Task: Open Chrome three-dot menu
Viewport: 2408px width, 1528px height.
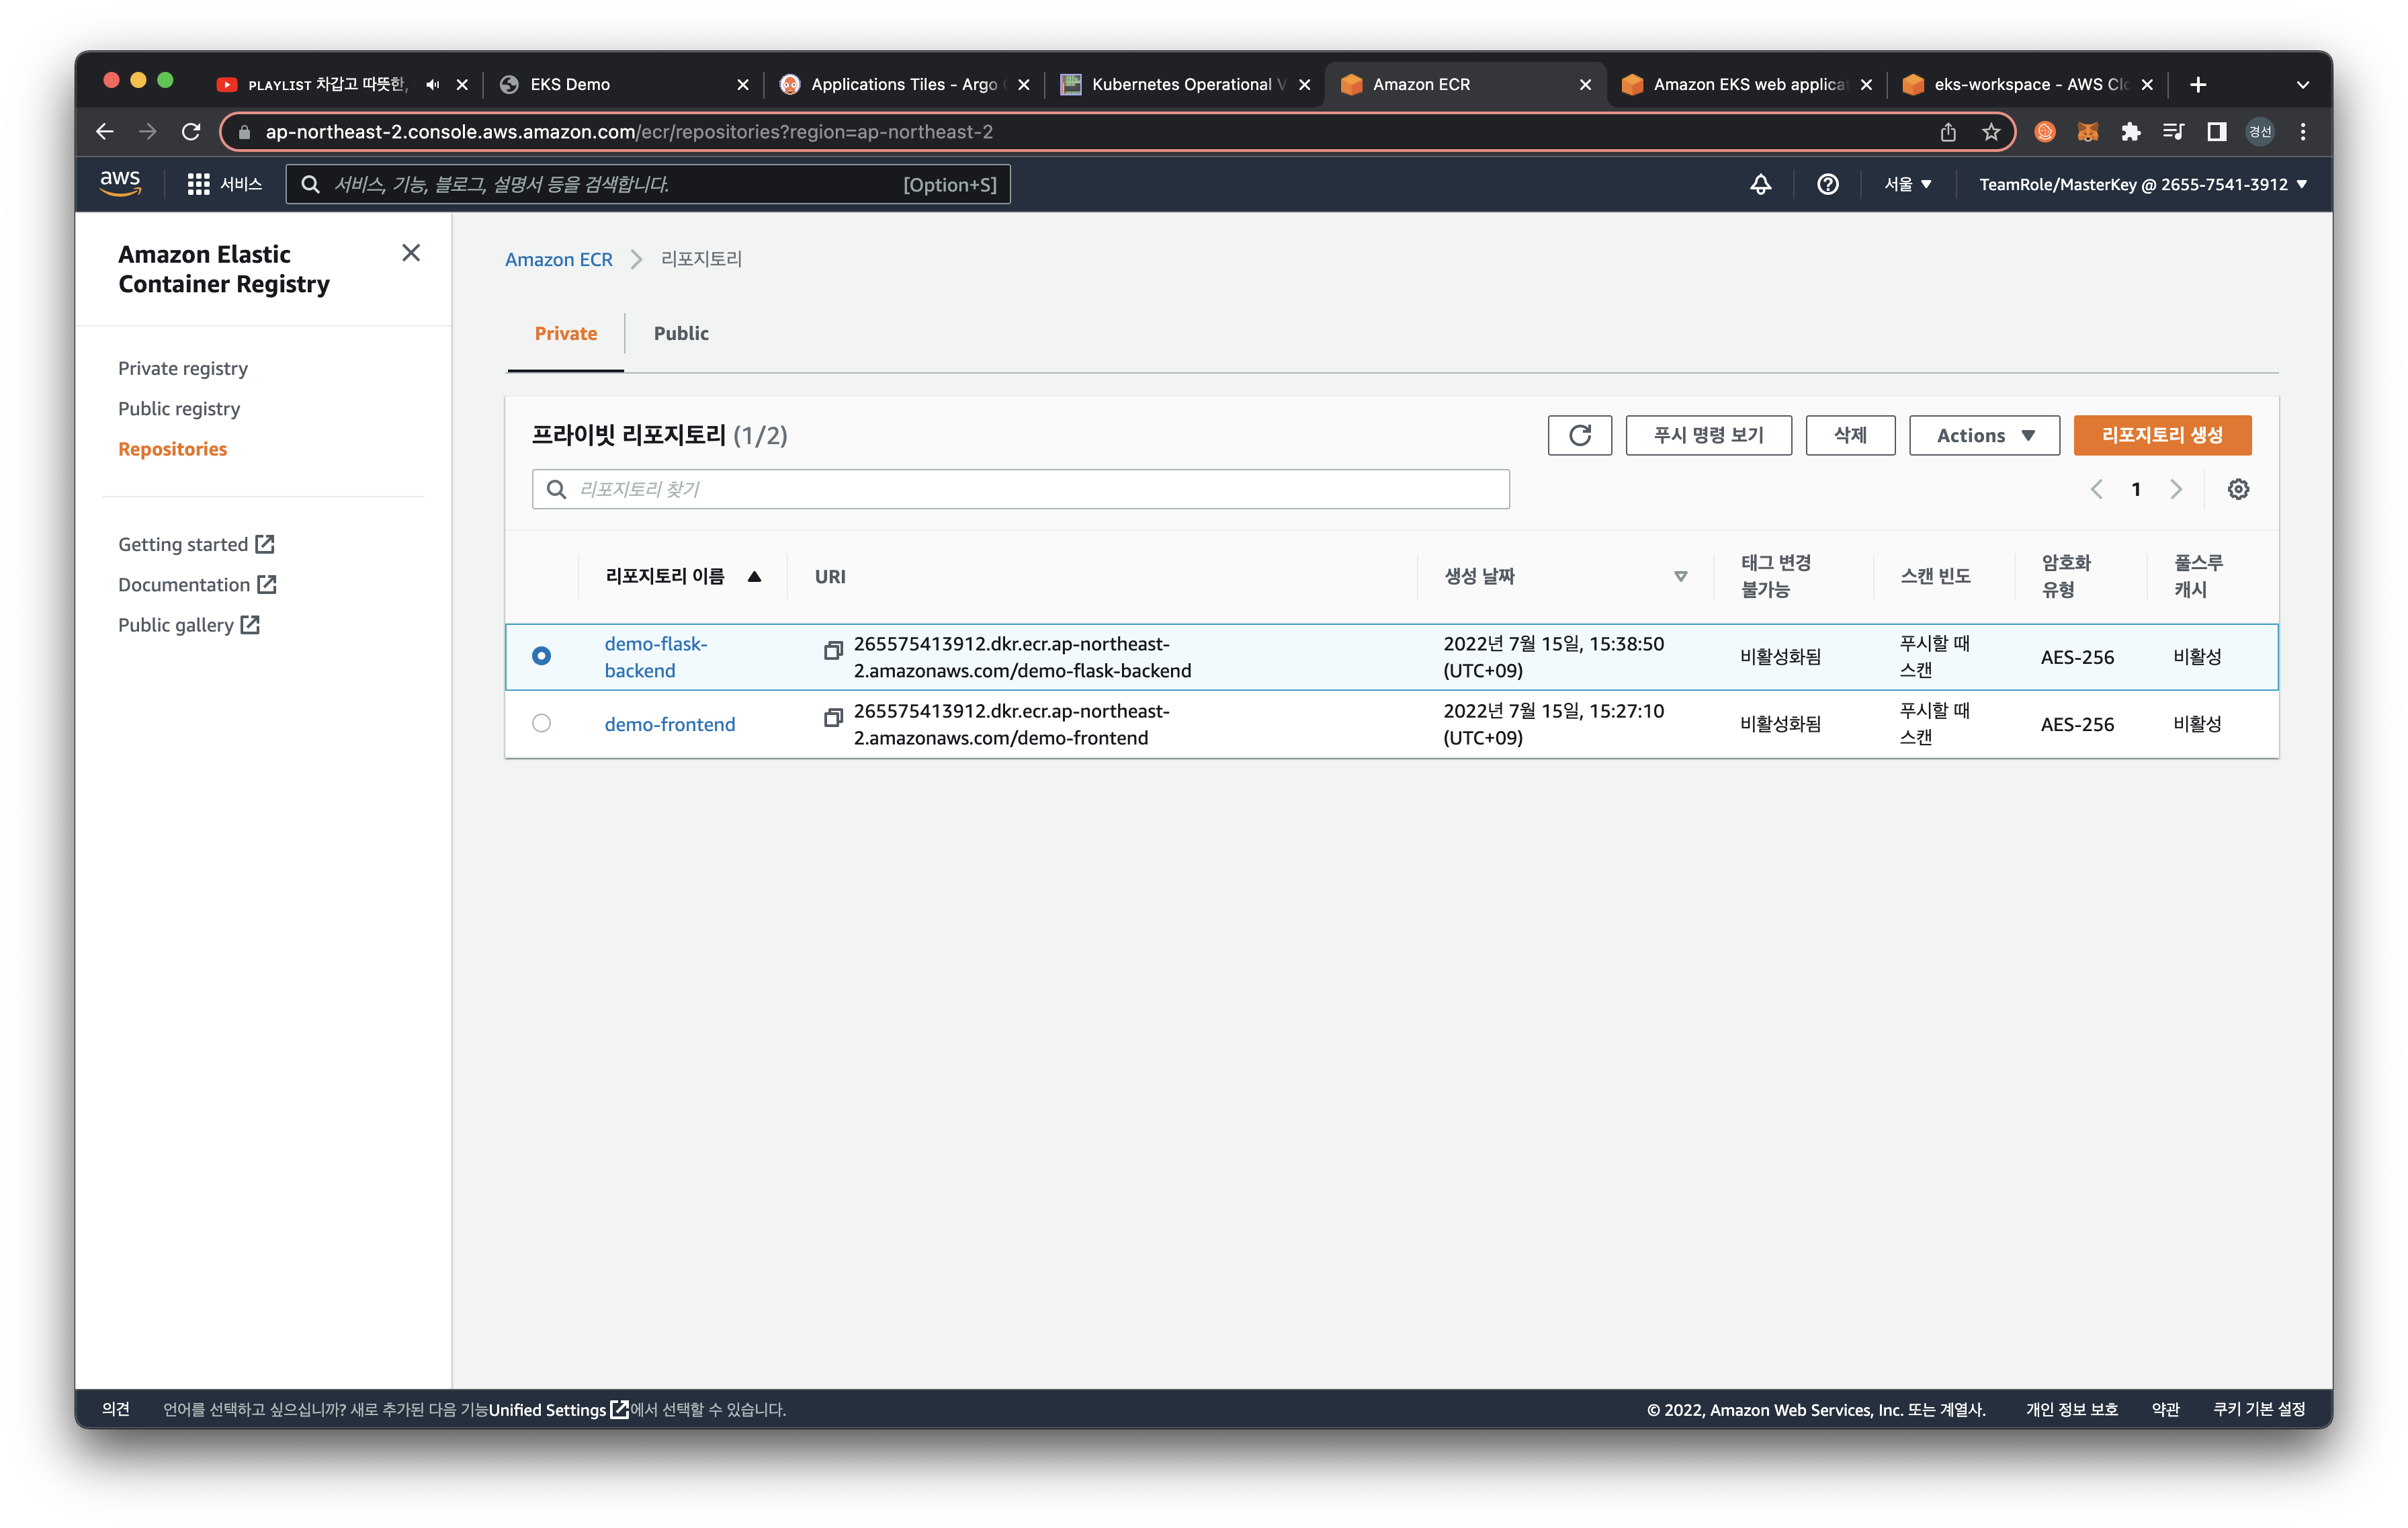Action: coord(2303,132)
